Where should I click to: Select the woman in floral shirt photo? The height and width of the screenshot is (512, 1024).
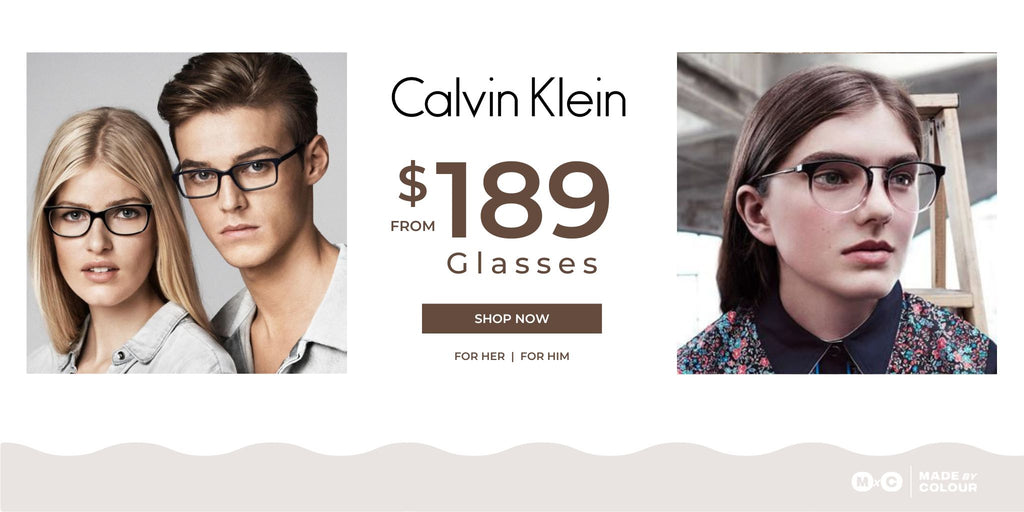[837, 213]
